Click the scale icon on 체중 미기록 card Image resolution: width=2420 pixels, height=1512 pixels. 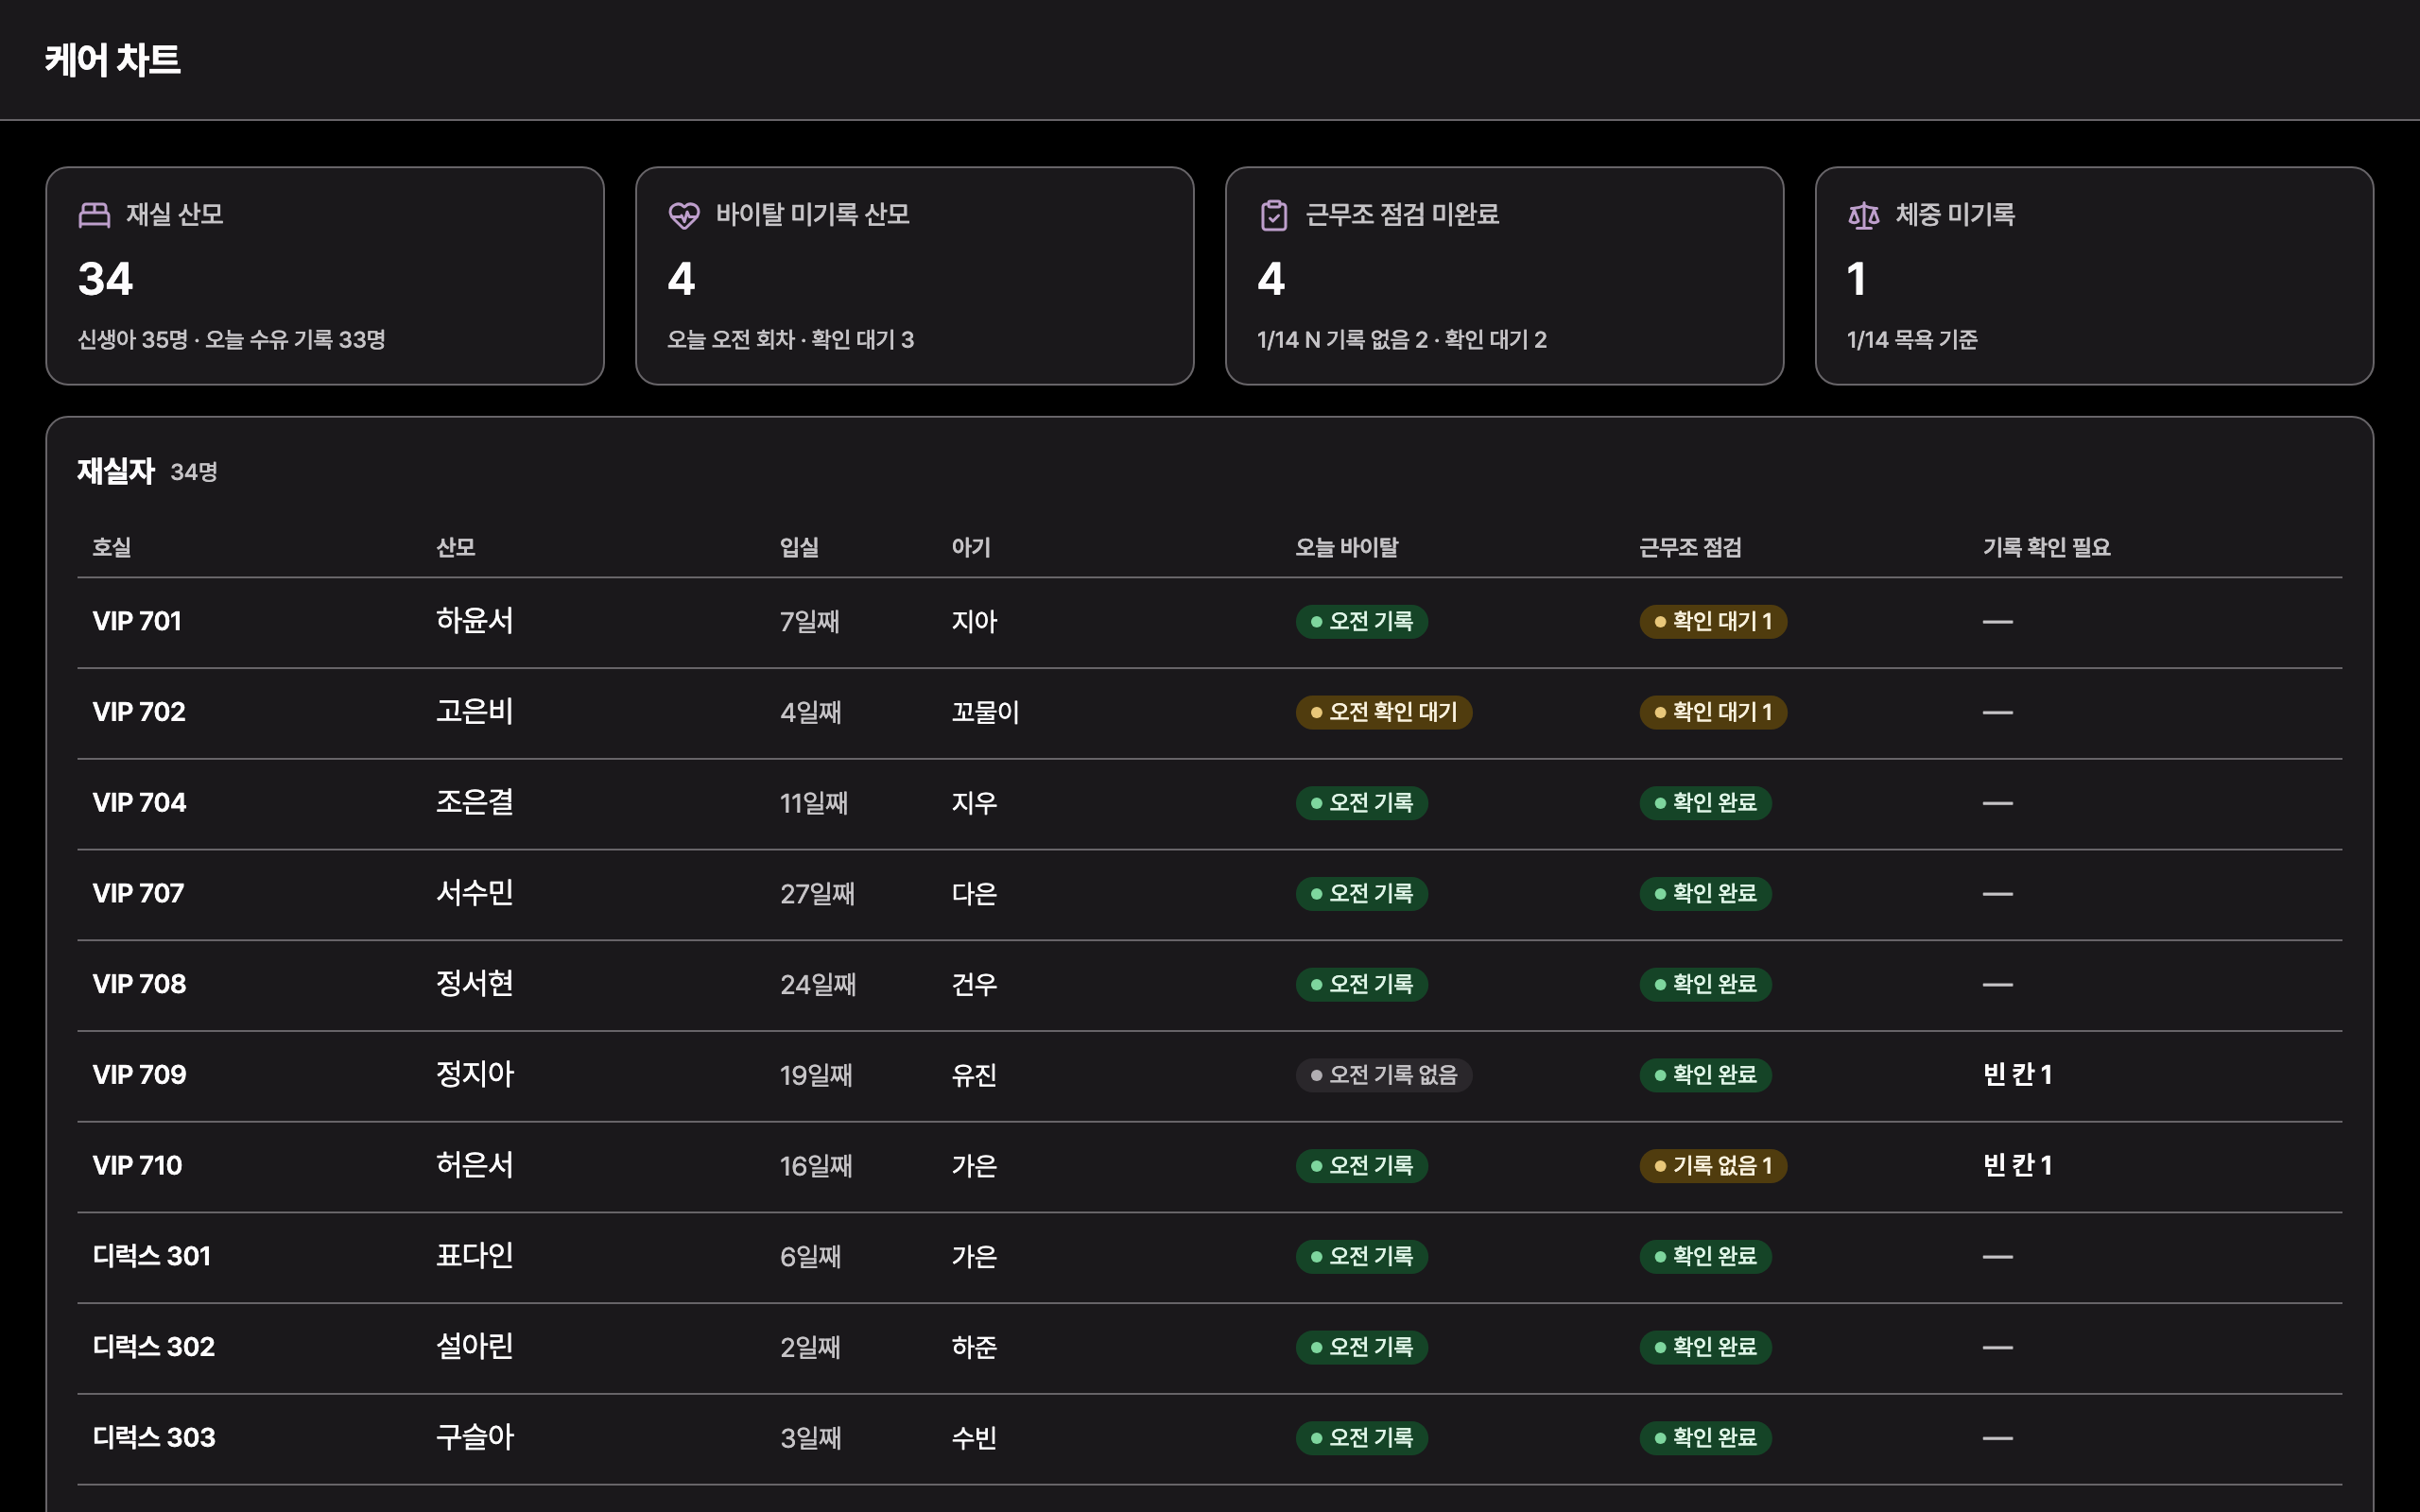pos(1864,215)
